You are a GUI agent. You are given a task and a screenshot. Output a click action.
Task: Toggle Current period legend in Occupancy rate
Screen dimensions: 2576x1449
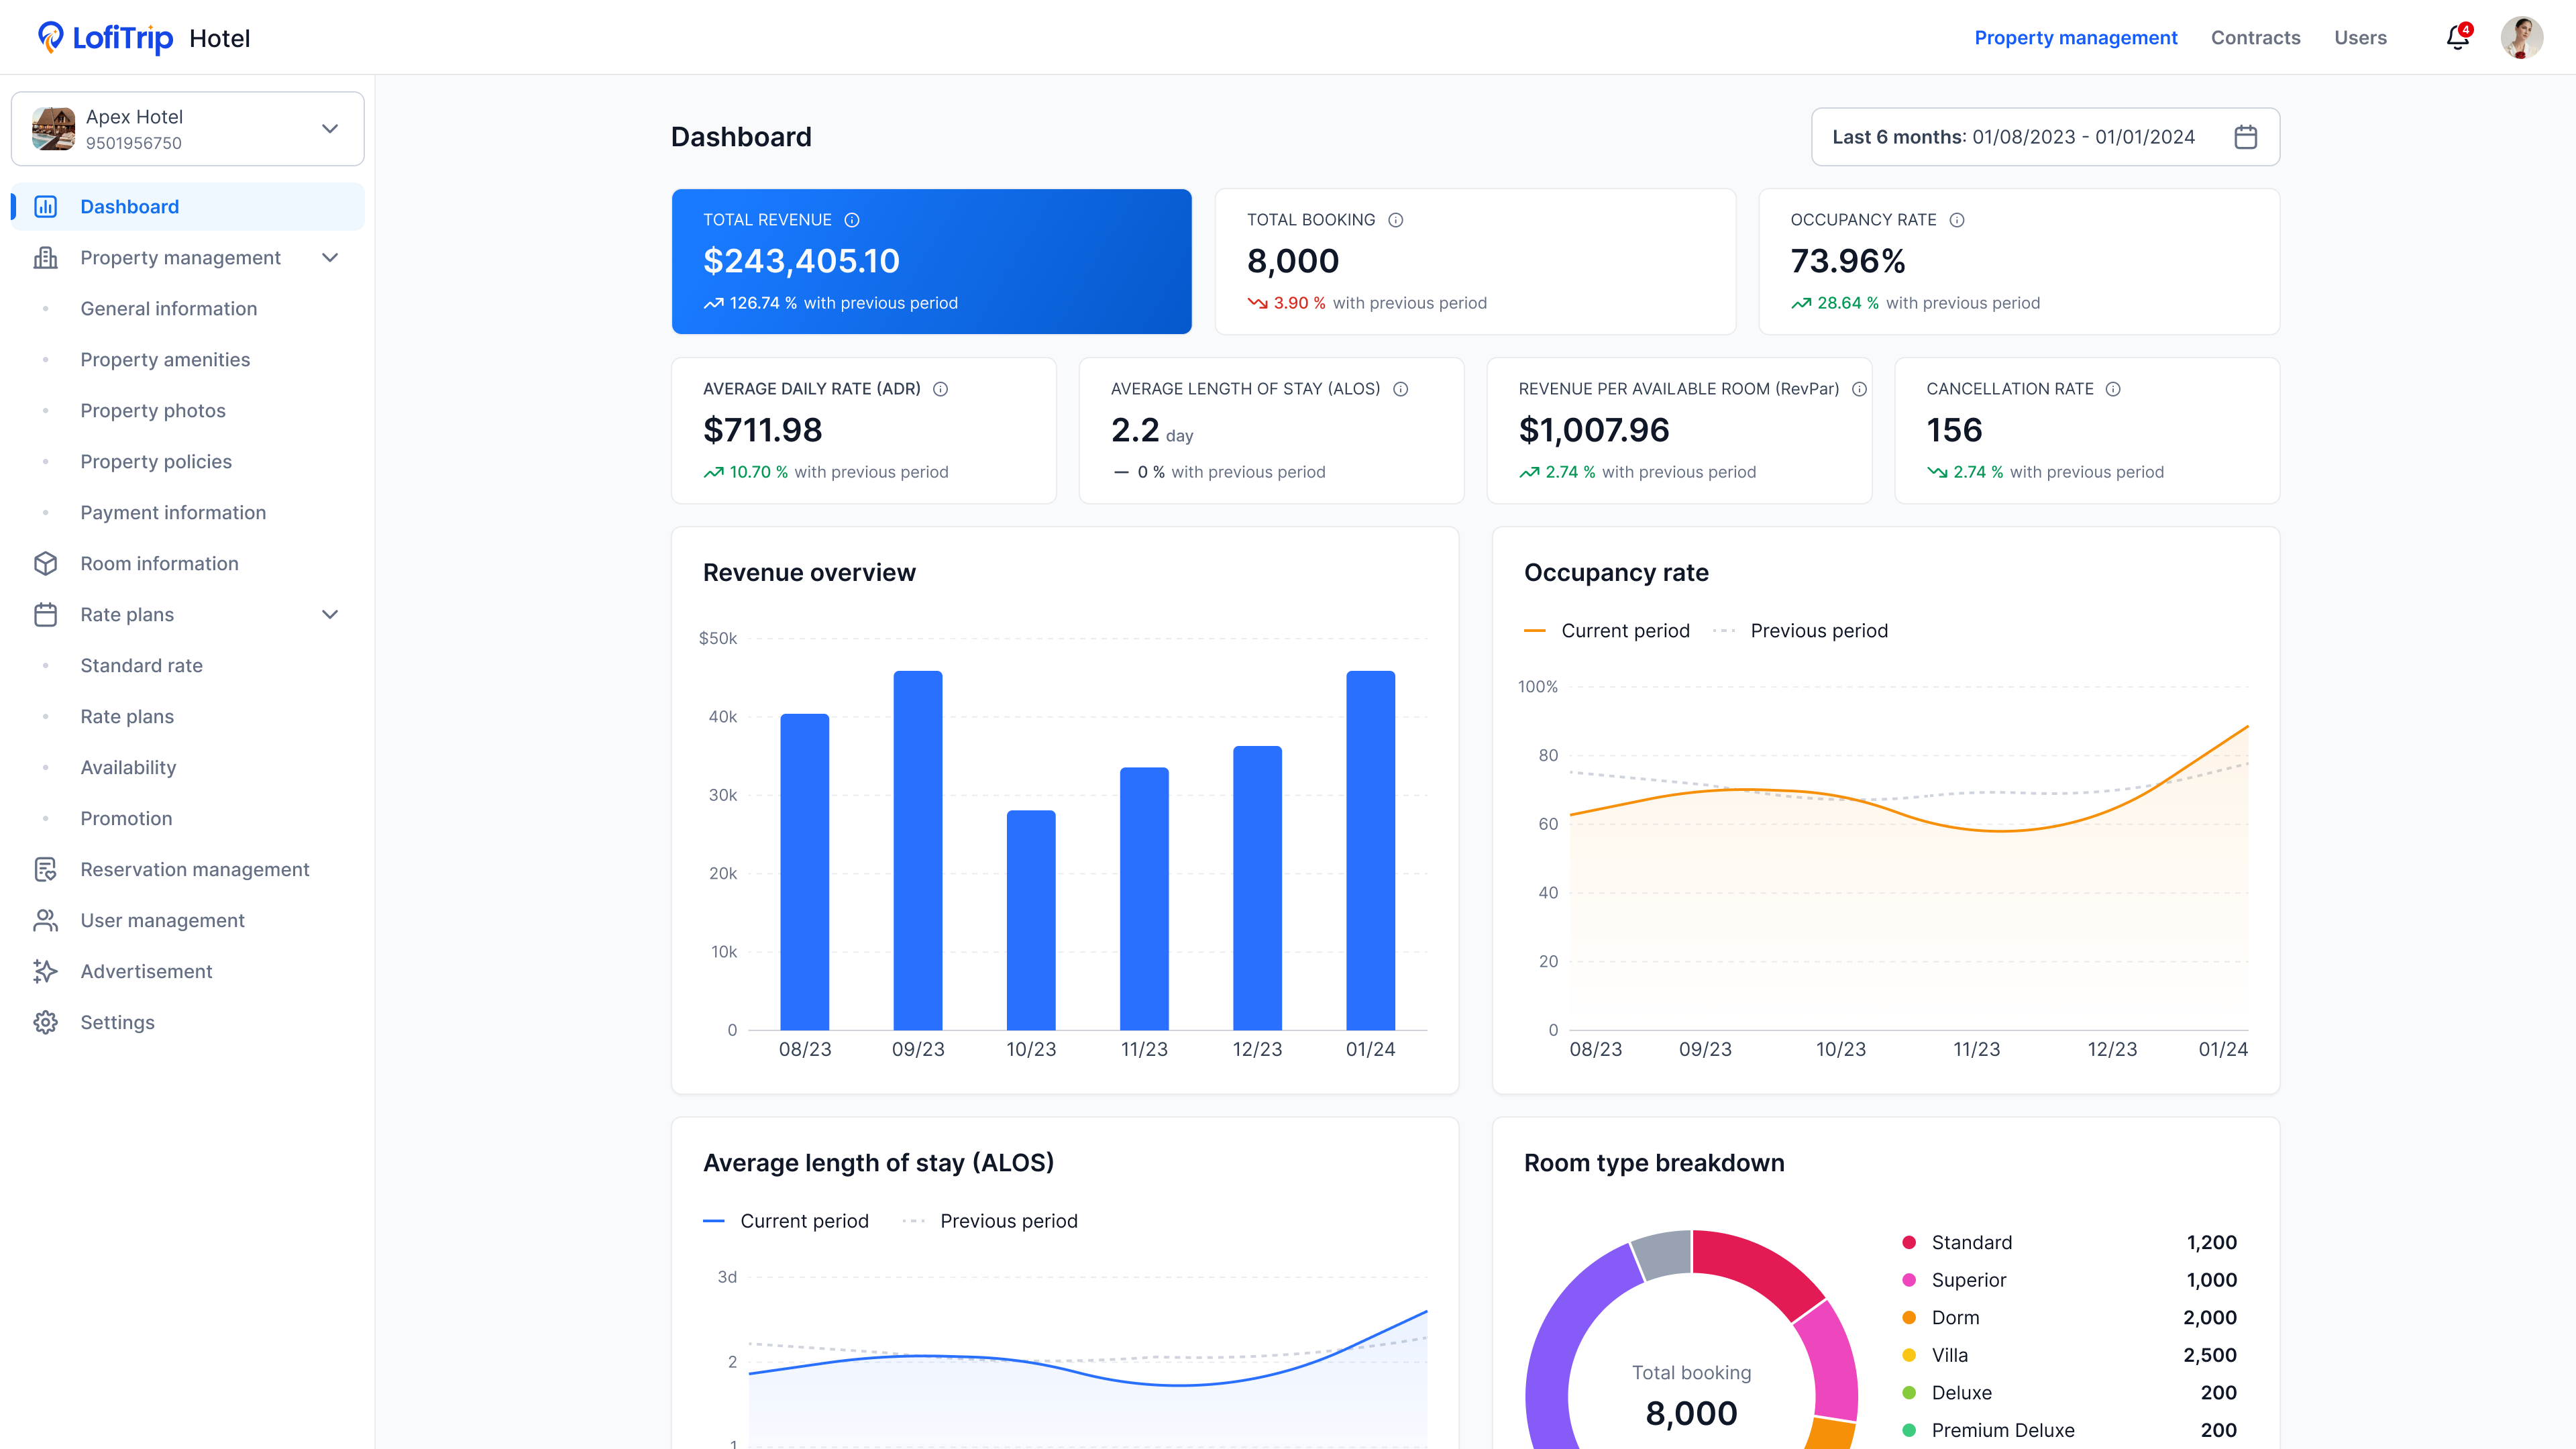click(1606, 631)
